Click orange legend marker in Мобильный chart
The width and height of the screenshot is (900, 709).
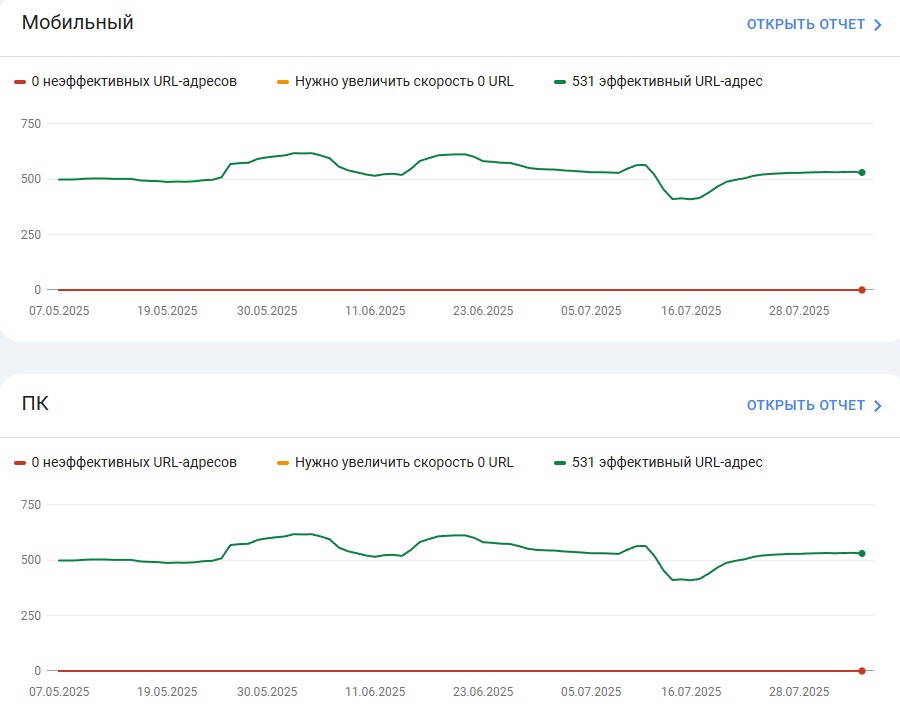[283, 82]
